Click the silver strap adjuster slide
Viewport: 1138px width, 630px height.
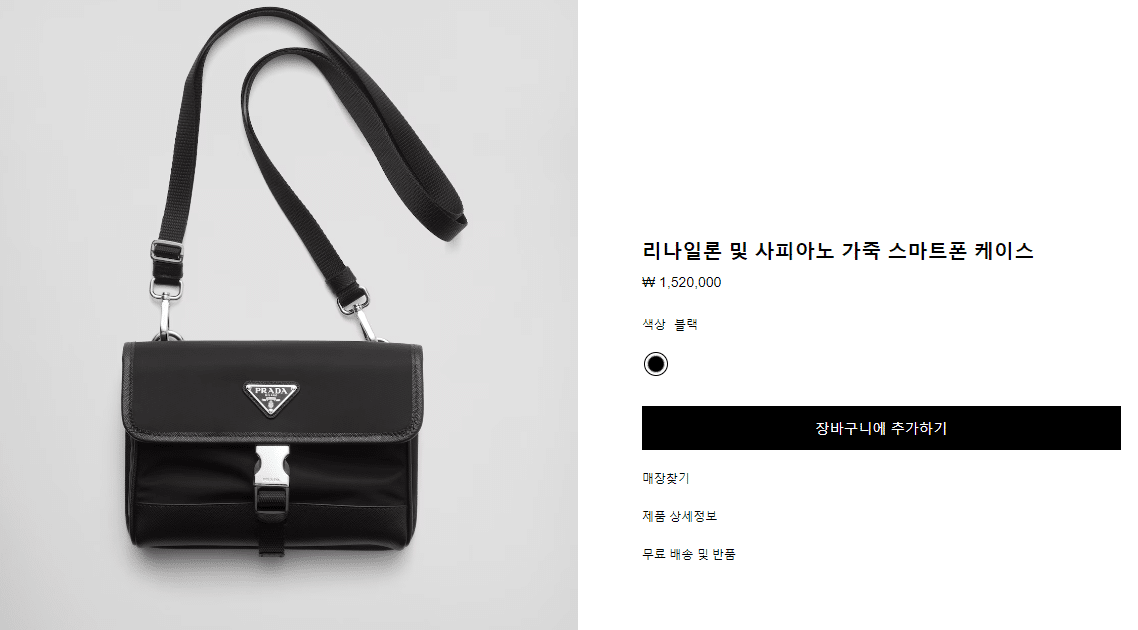[x=166, y=251]
